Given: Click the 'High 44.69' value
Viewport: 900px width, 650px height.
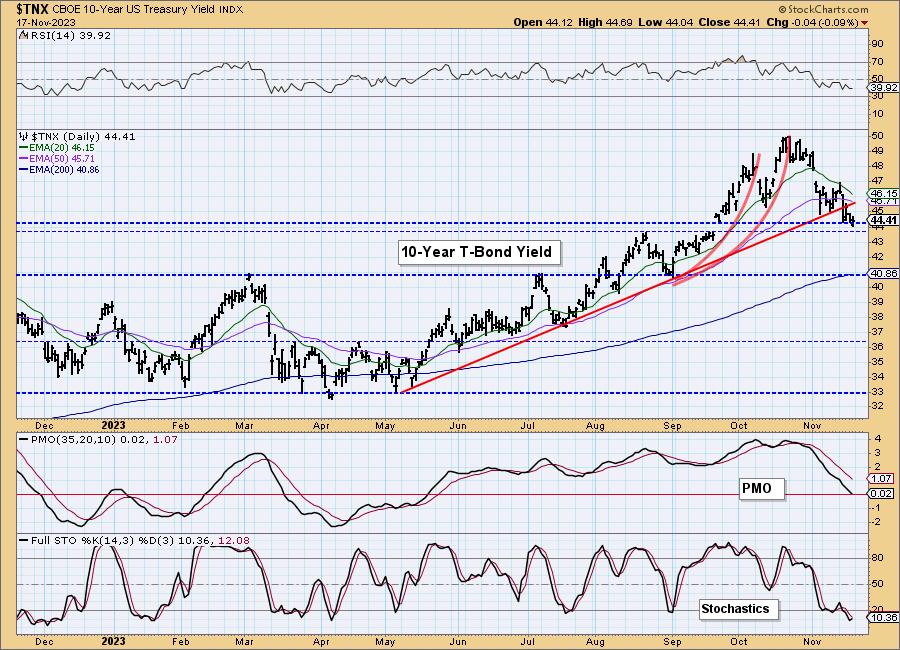Looking at the screenshot, I should (606, 22).
